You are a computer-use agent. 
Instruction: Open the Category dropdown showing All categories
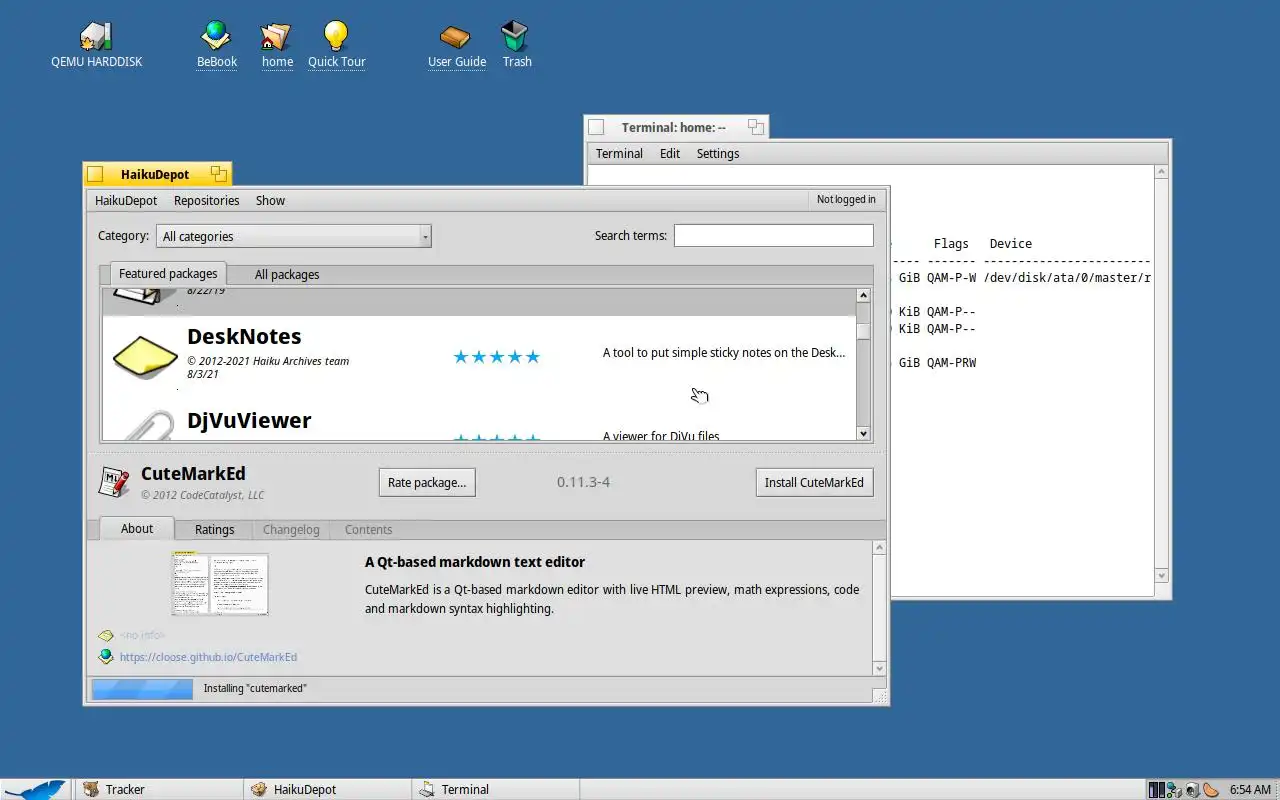293,236
